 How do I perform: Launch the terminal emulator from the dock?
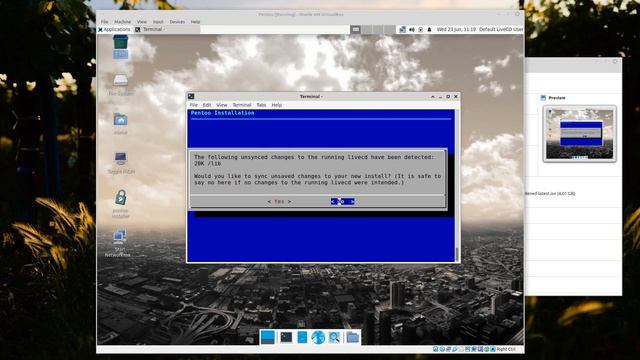(x=286, y=337)
